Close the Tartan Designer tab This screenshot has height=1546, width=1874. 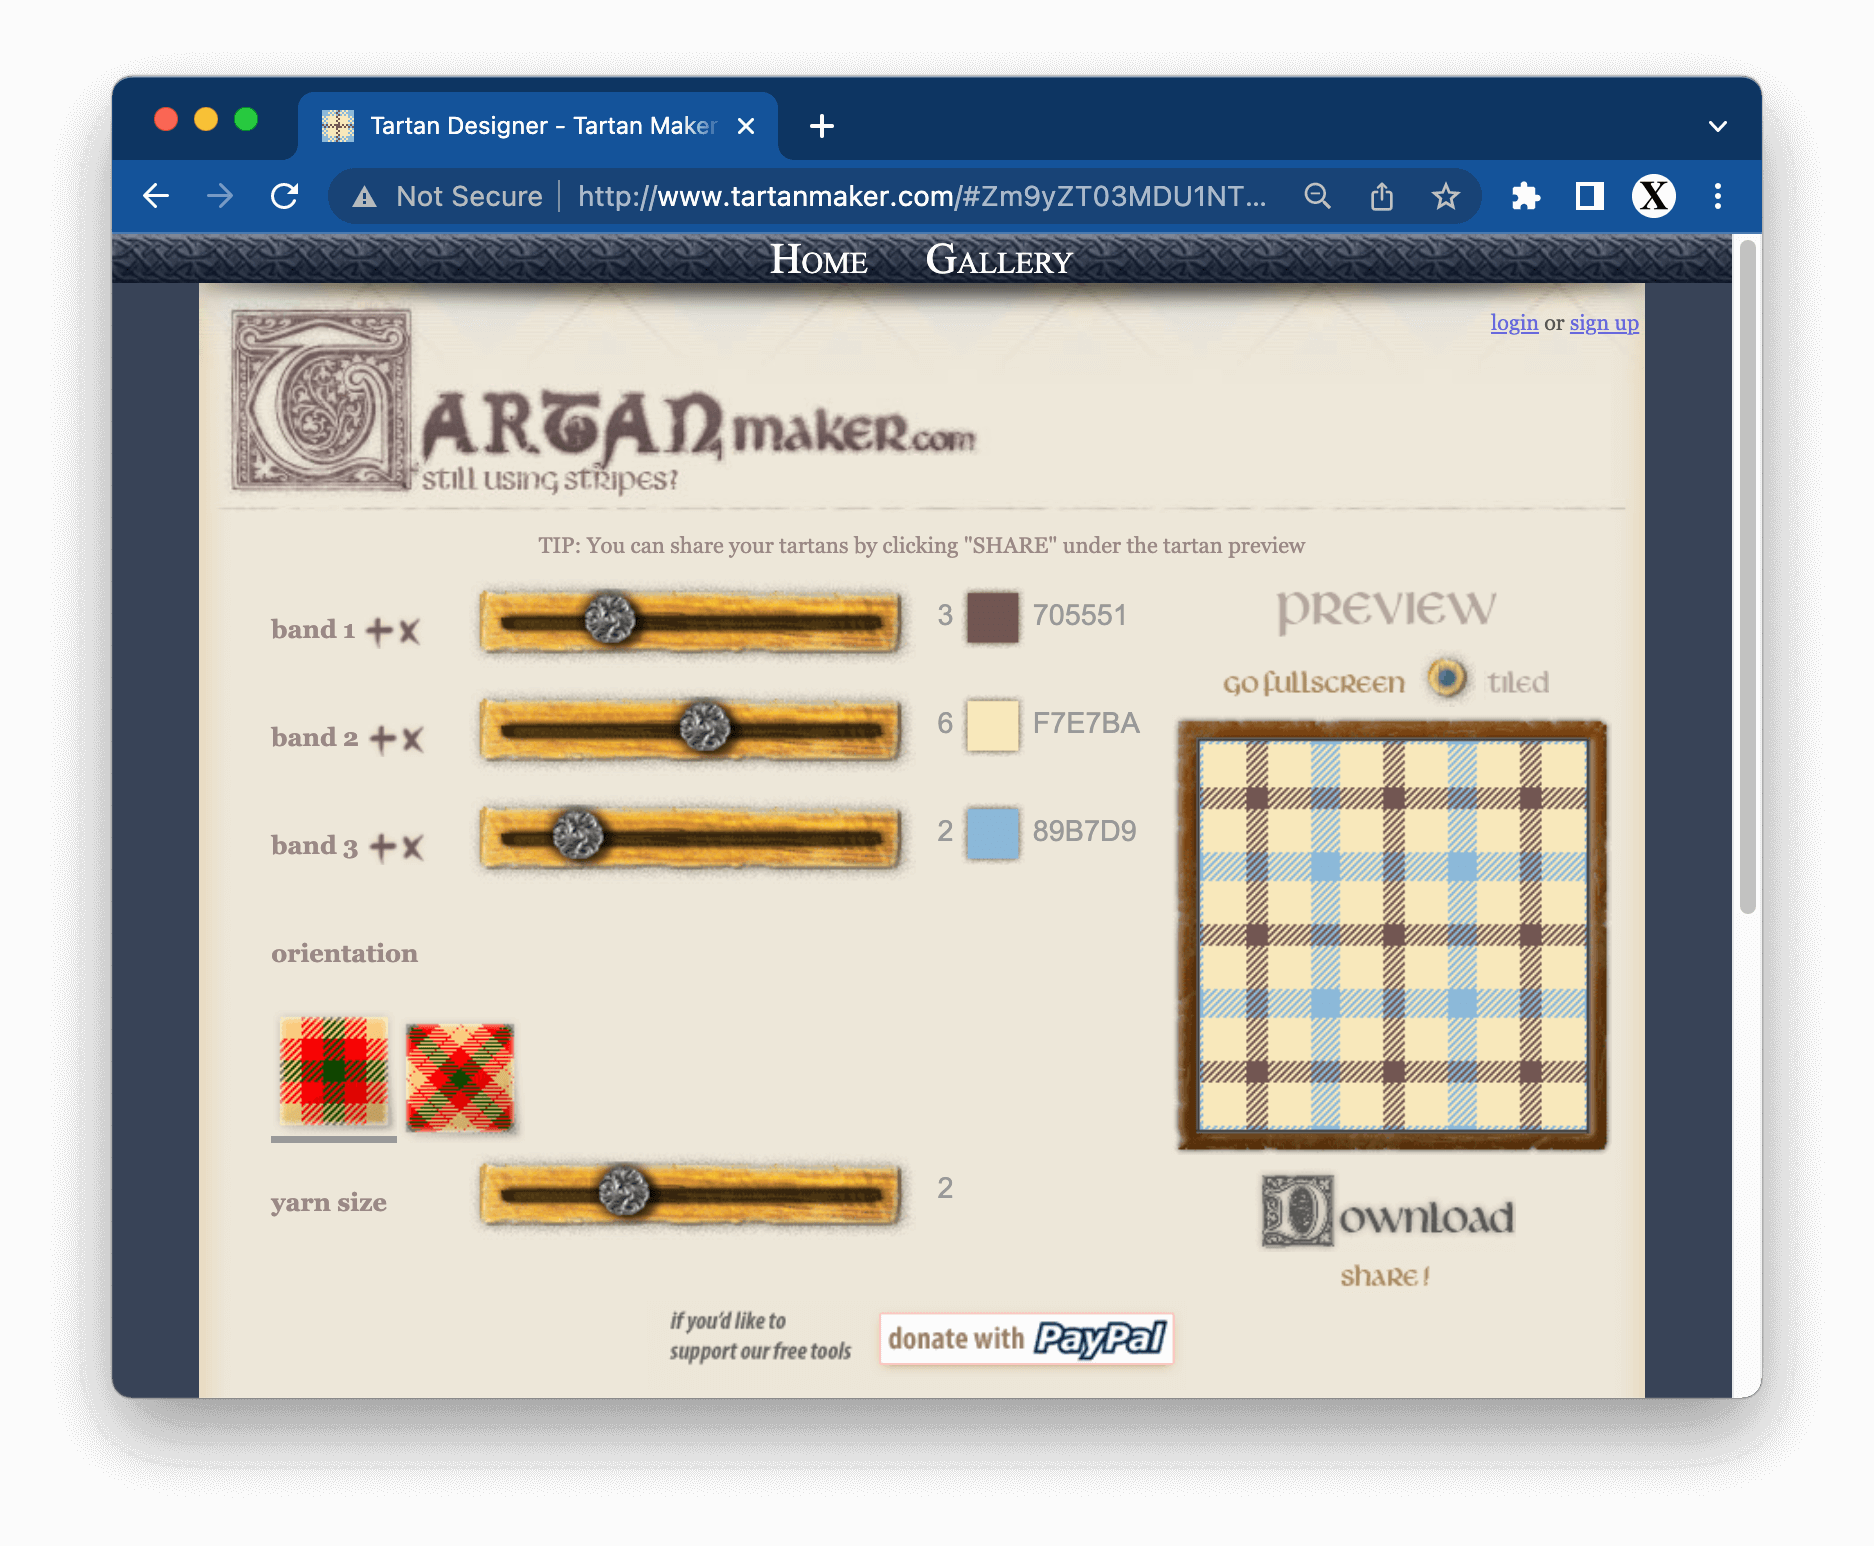[x=746, y=126]
